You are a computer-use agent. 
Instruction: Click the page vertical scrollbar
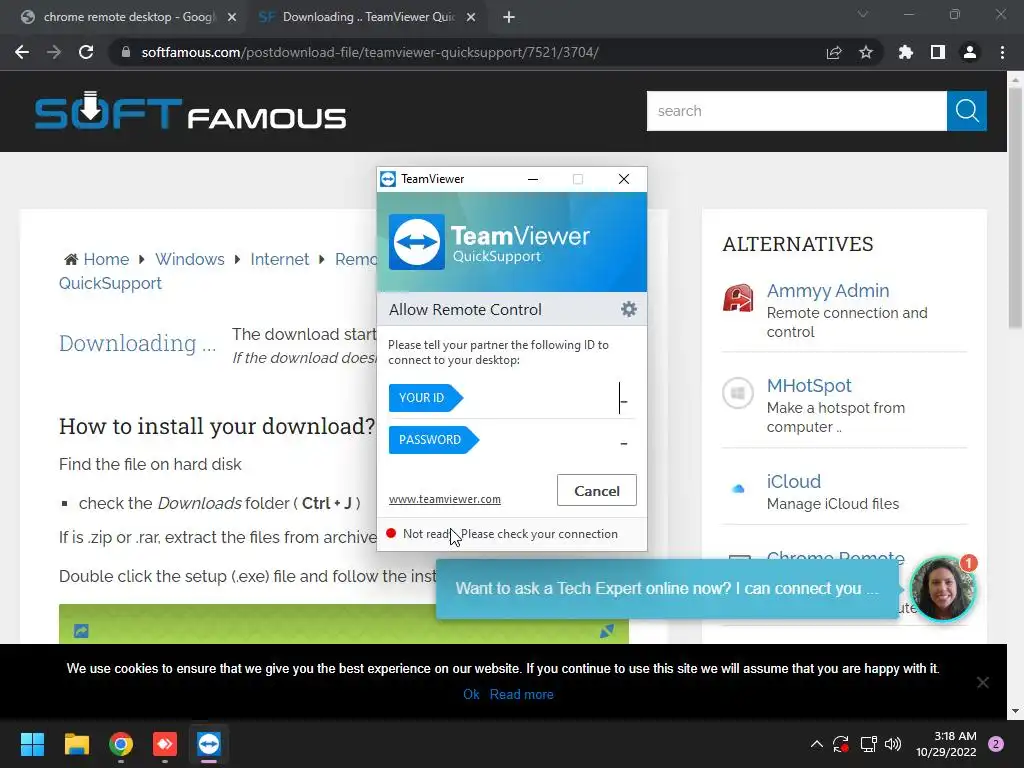coord(1015,208)
